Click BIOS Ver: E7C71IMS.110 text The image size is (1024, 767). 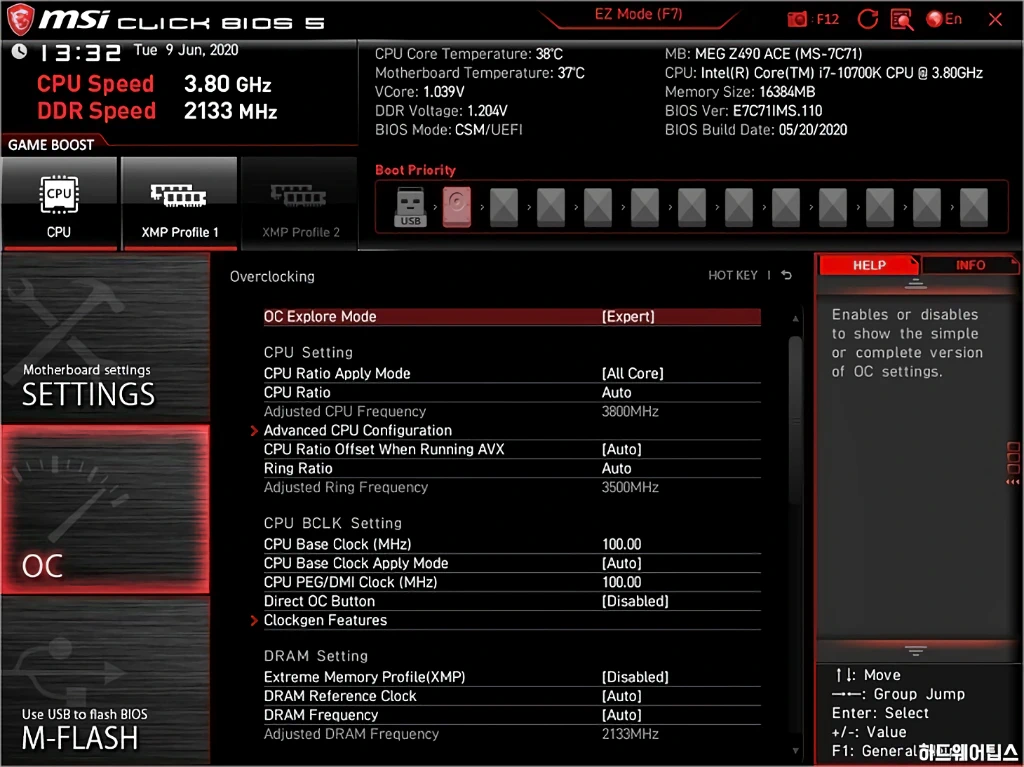pyautogui.click(x=743, y=111)
